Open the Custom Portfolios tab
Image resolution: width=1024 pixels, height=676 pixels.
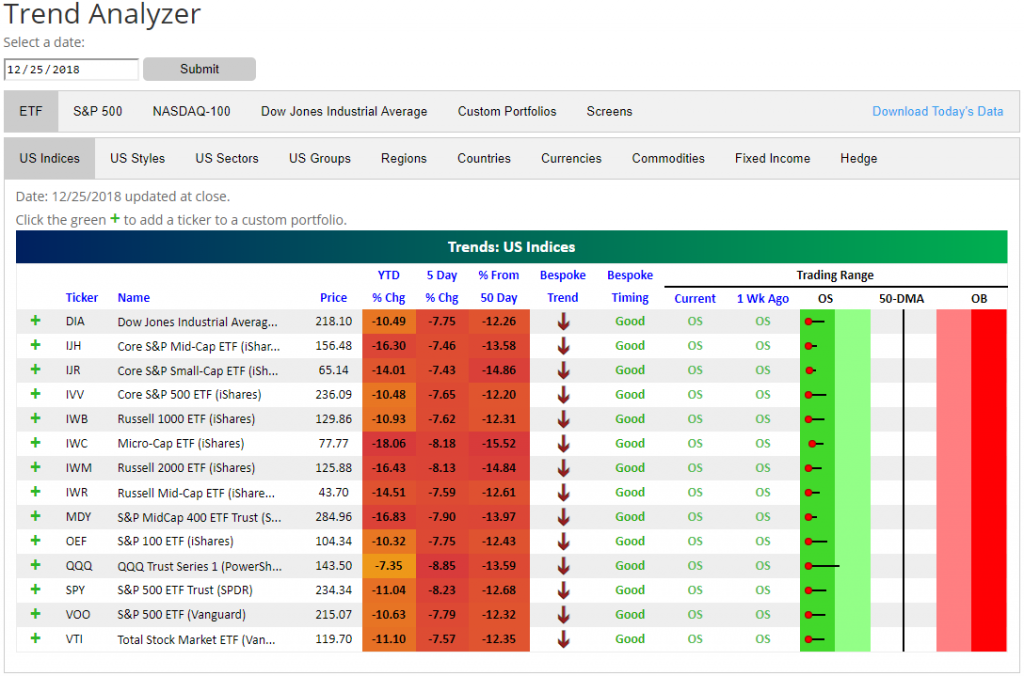coord(507,111)
